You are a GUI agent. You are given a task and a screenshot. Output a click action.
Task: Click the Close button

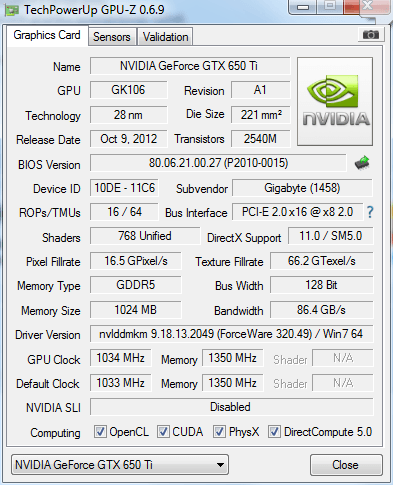click(x=346, y=464)
